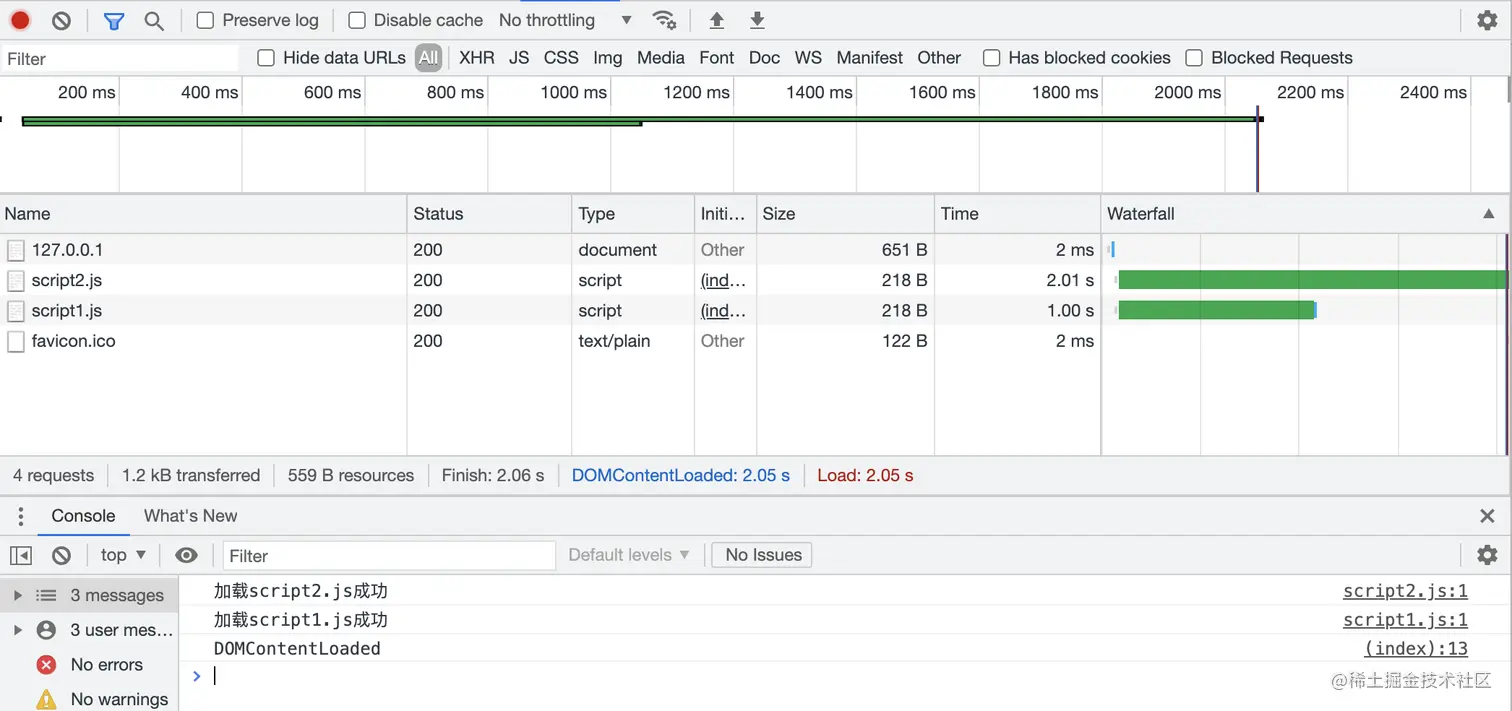Screen dimensions: 1512x711
Task: Clear the network log
Action: point(61,20)
